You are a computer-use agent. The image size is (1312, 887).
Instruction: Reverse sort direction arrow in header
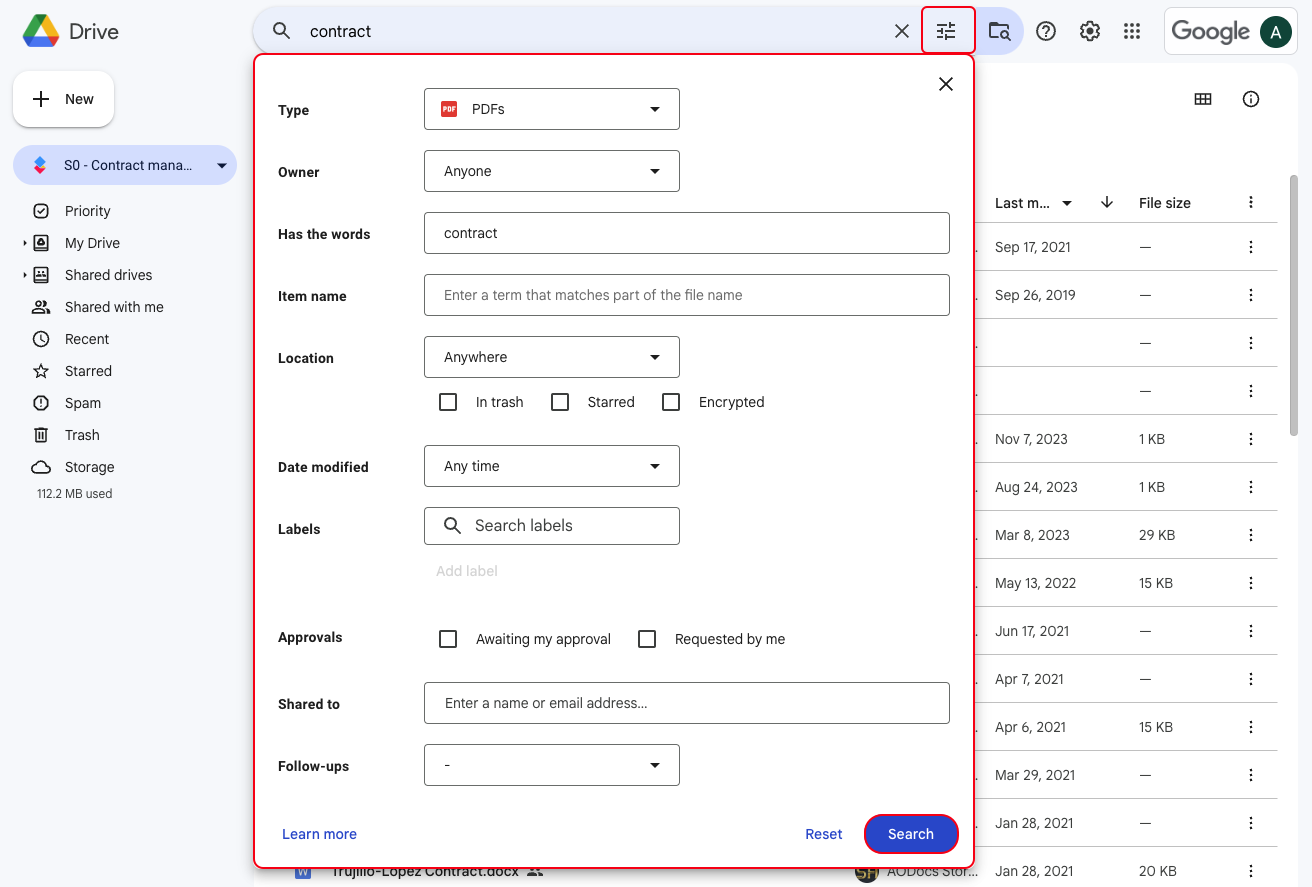(1107, 203)
